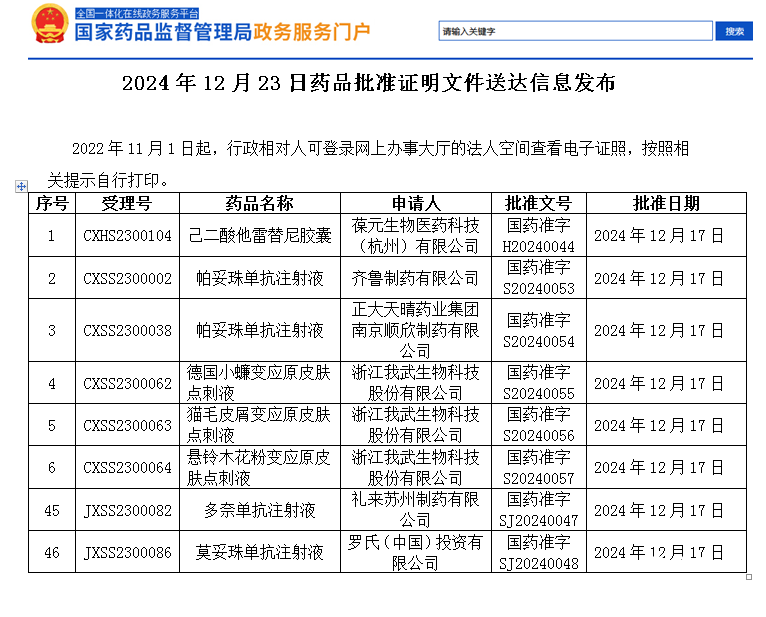Select acceptance number CXSS2300038
The image size is (766, 617).
point(128,331)
